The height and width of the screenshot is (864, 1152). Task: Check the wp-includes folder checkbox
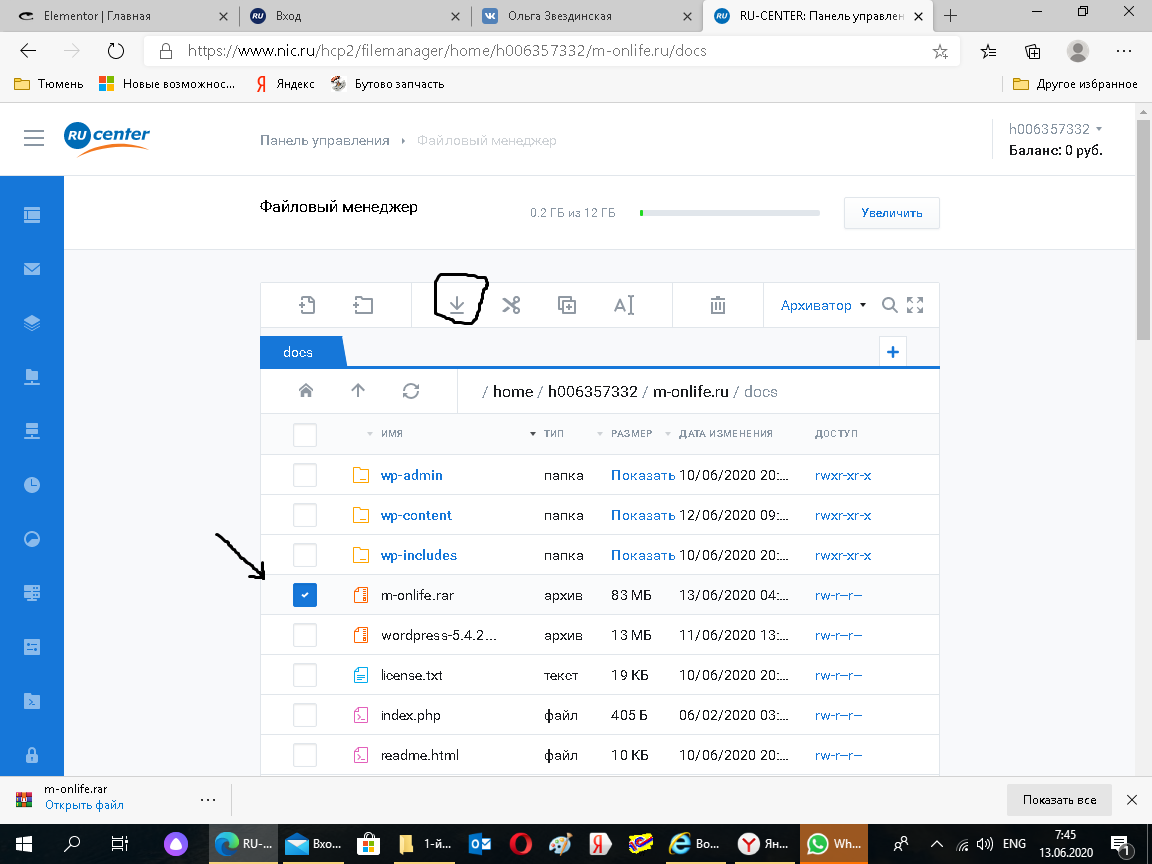coord(305,555)
